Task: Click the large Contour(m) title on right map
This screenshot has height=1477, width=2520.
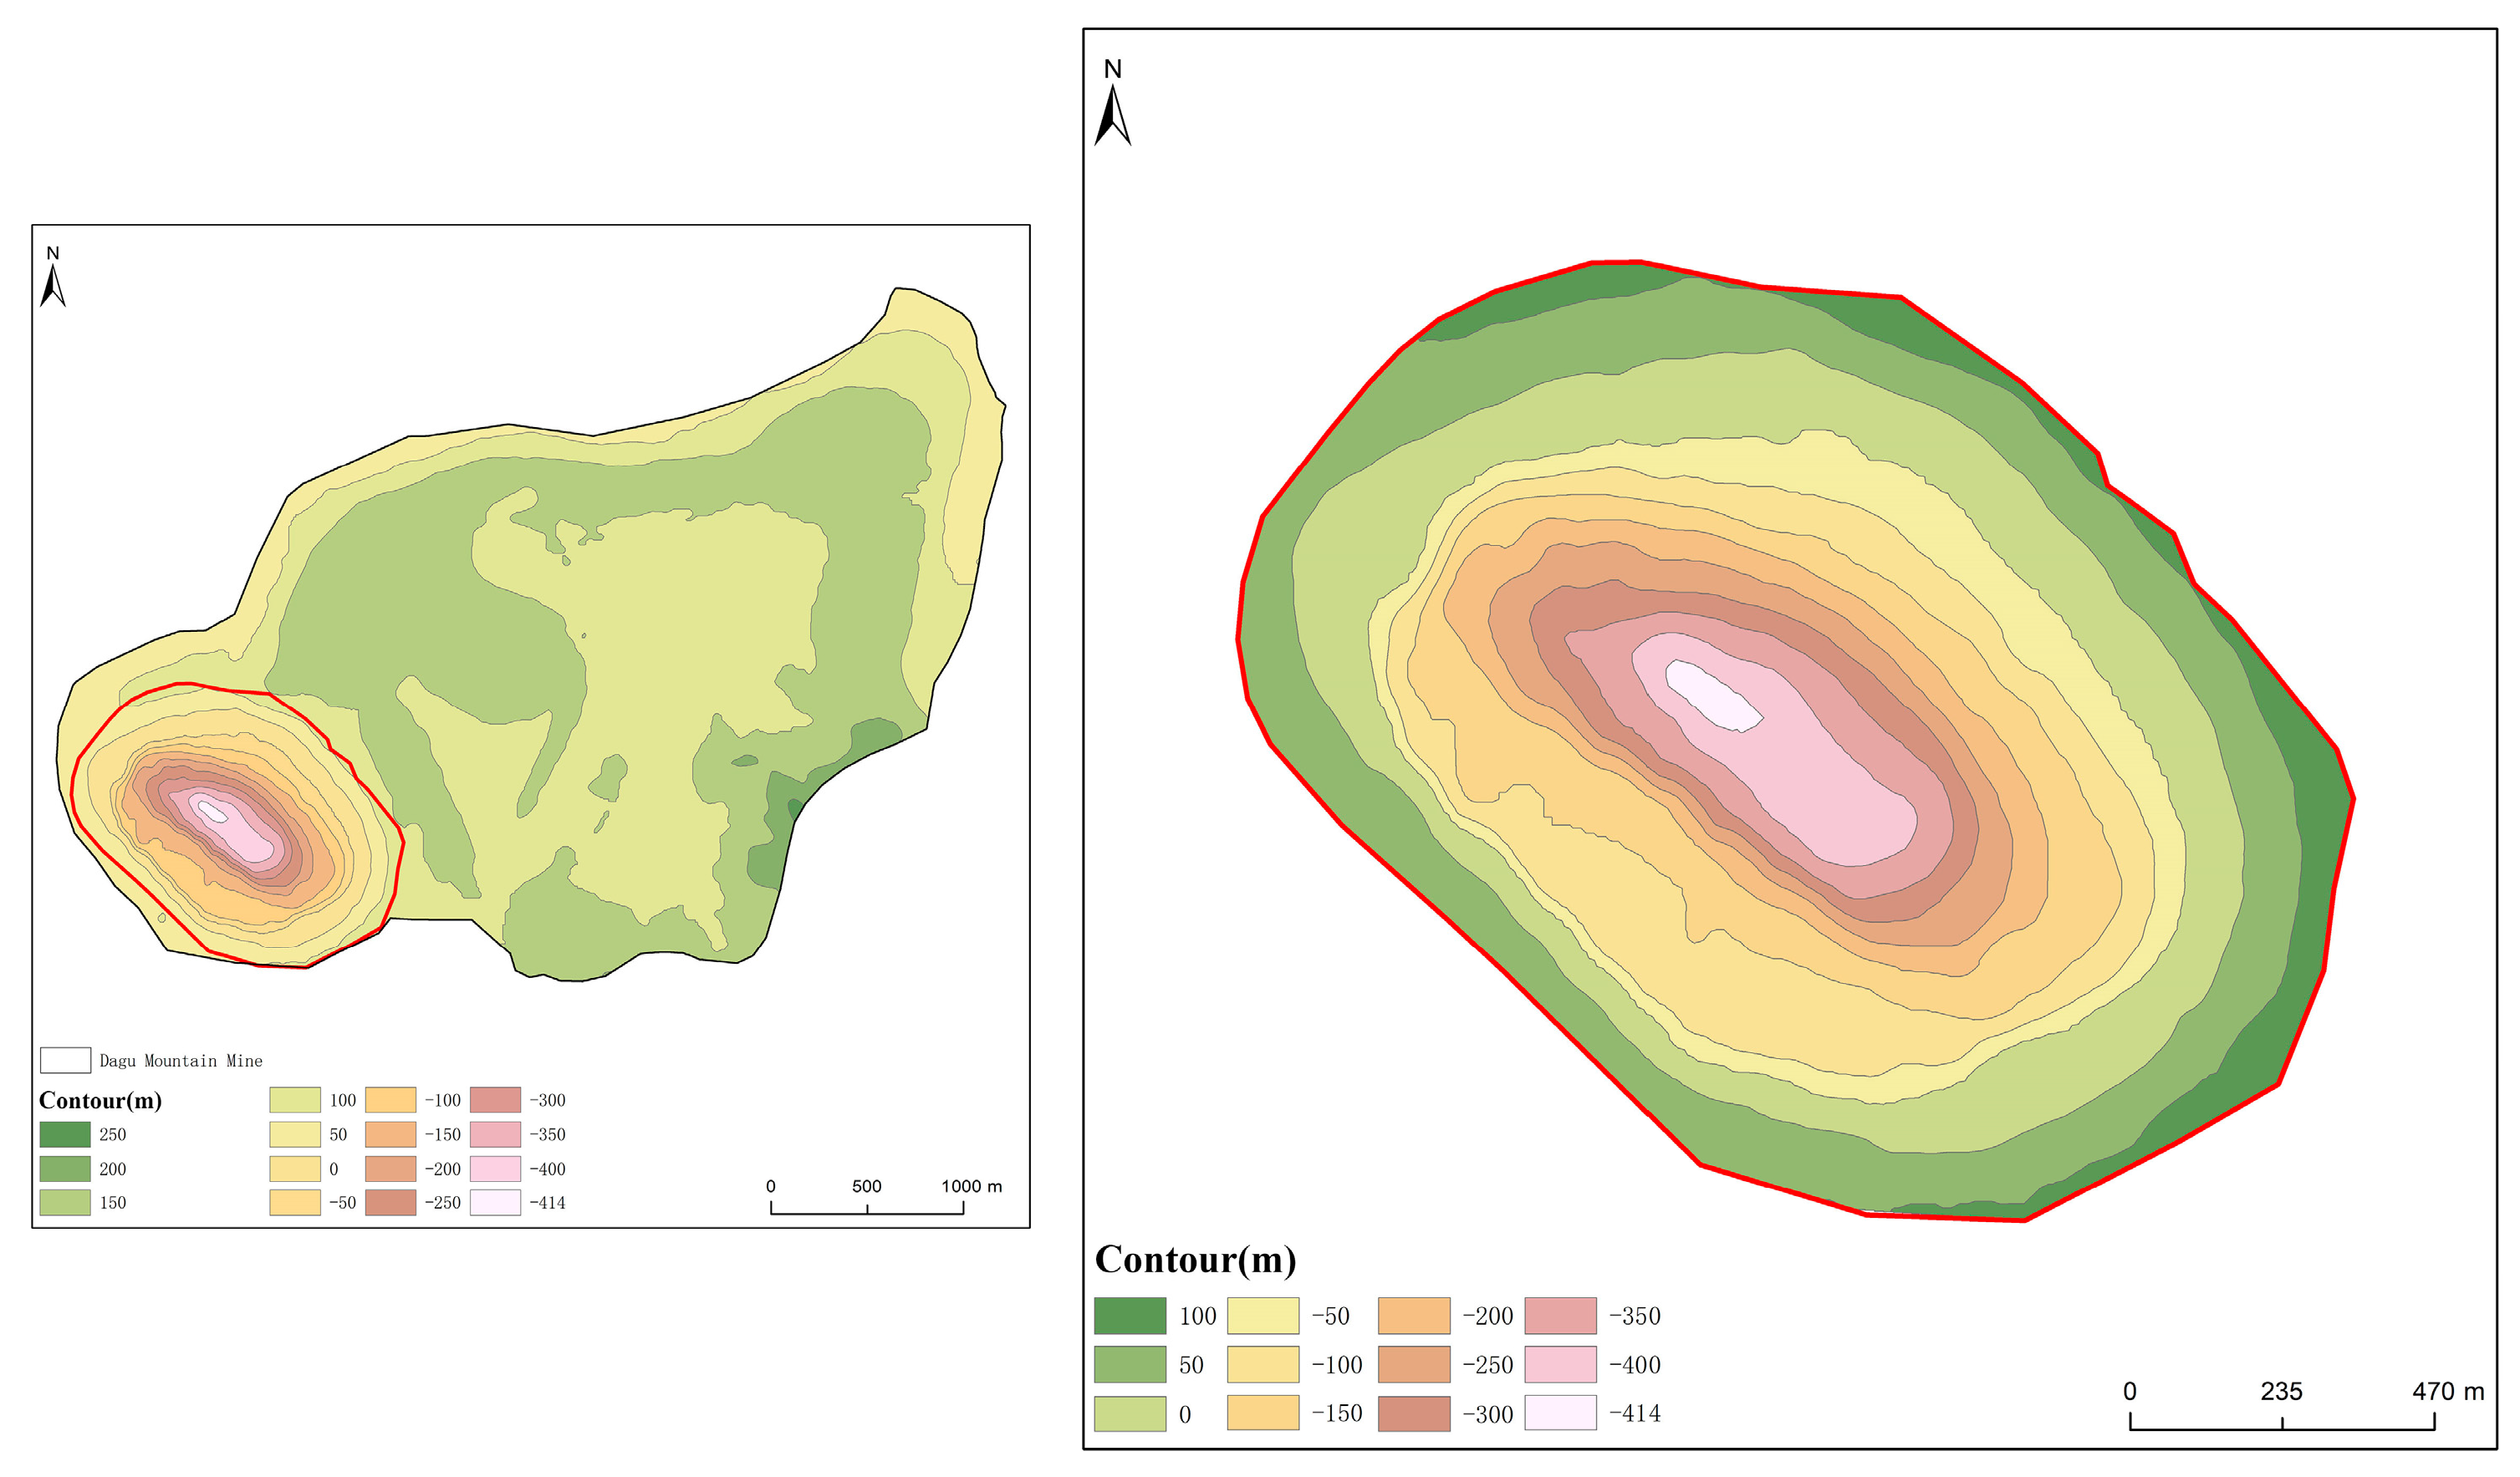Action: pyautogui.click(x=1195, y=1260)
